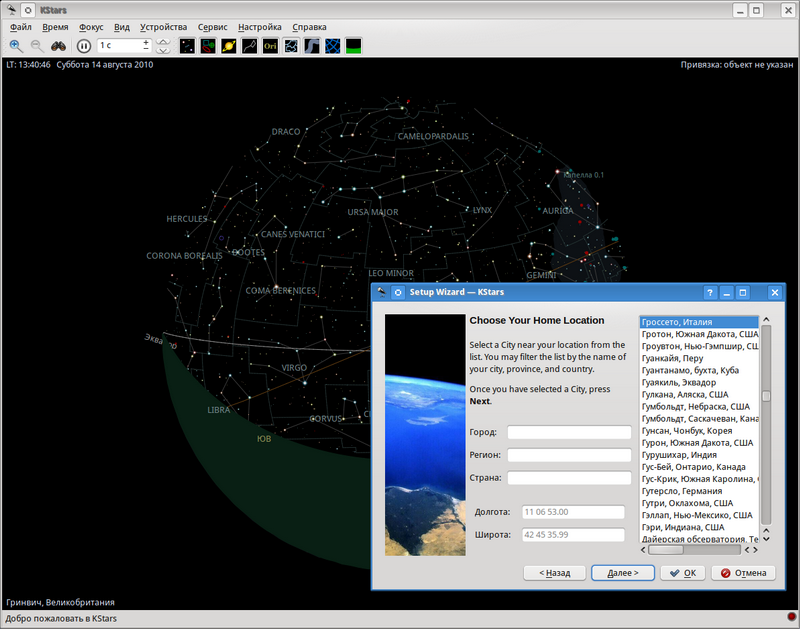Decrease time step with minus sign

pos(146,48)
